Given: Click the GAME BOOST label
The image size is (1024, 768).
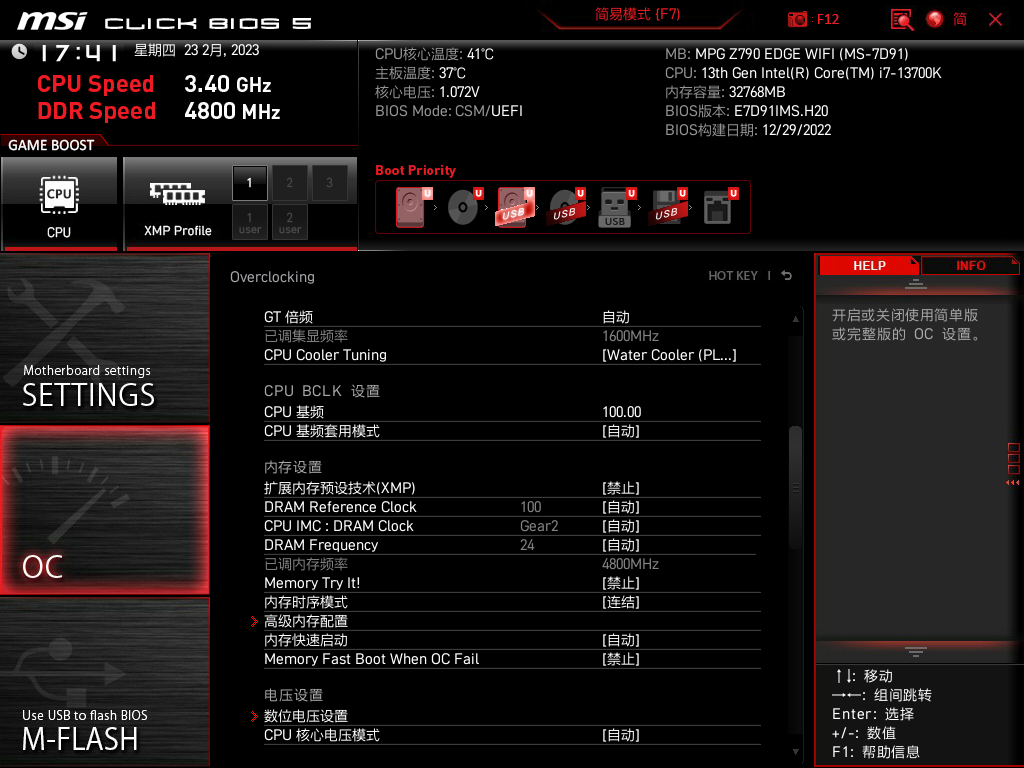Looking at the screenshot, I should tap(51, 145).
